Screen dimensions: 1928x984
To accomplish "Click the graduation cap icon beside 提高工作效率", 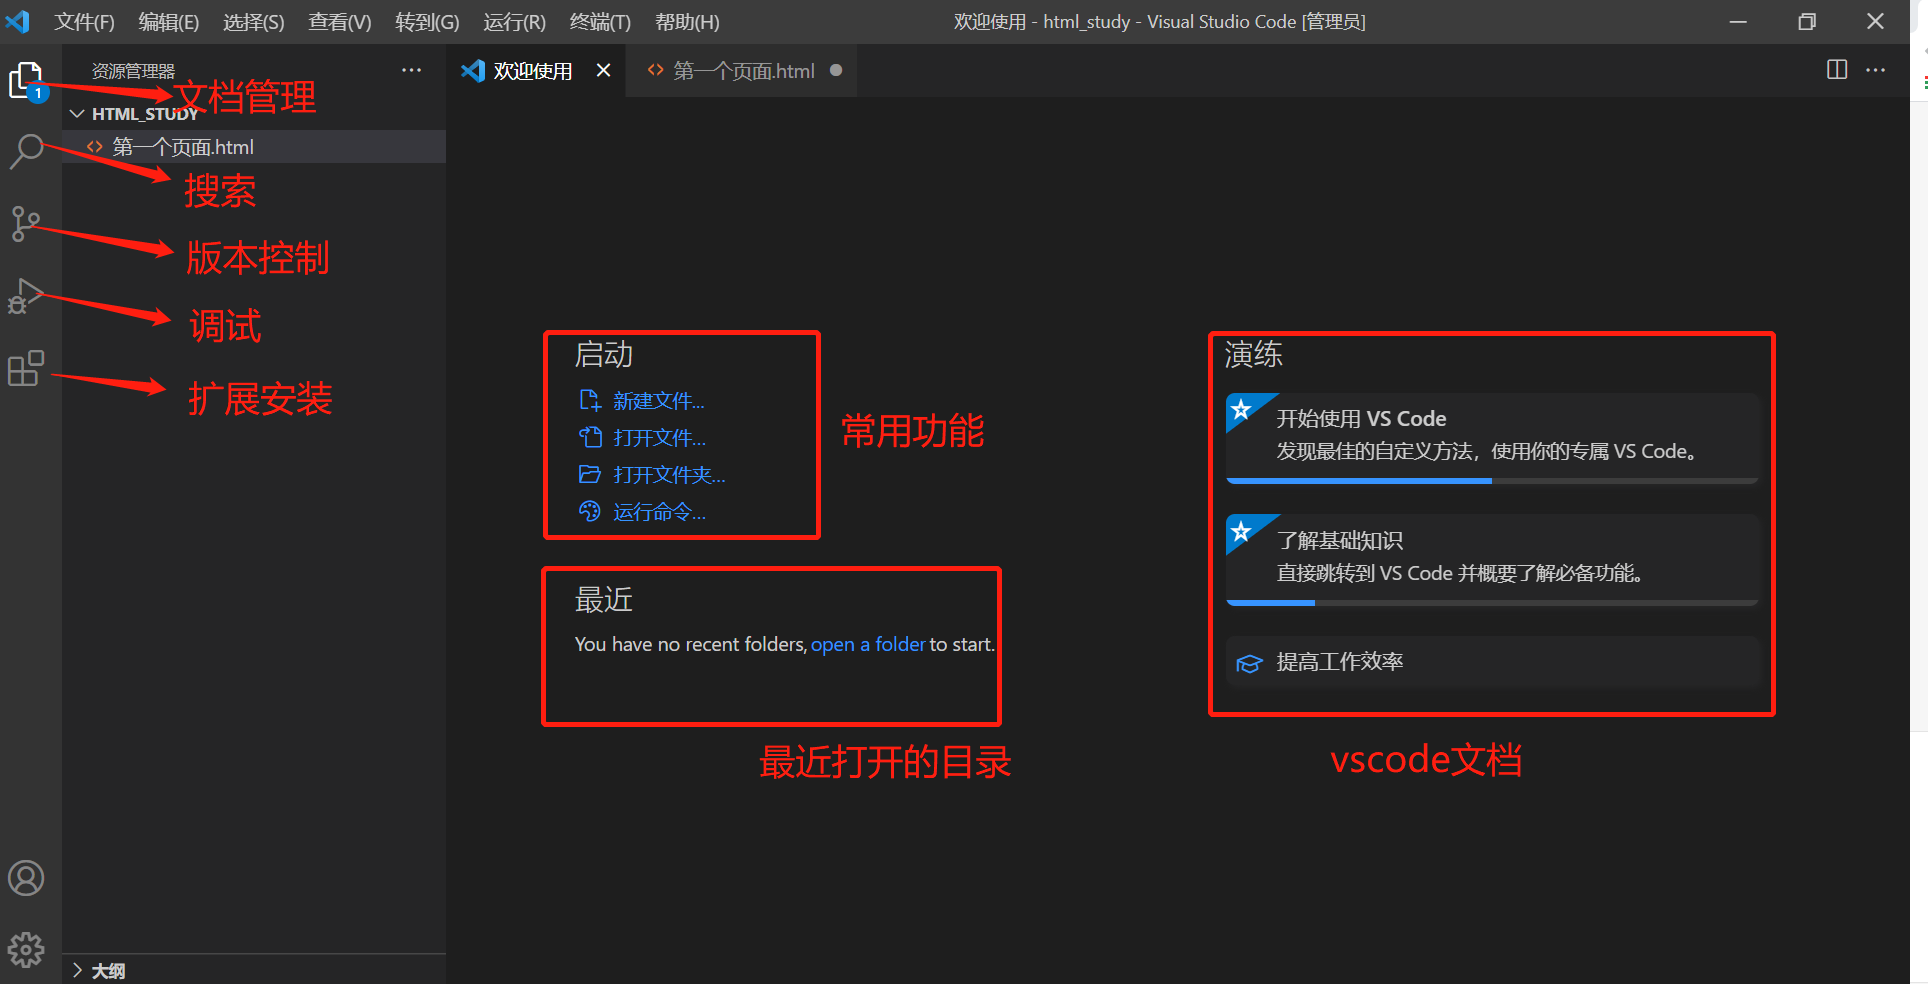I will coord(1249,663).
